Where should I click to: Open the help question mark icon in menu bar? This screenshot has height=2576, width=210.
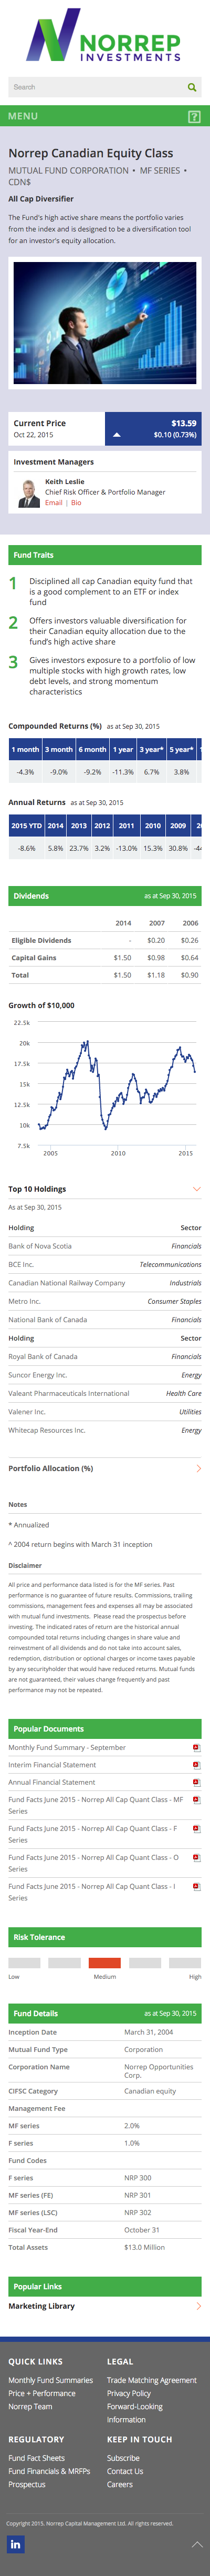pos(194,117)
